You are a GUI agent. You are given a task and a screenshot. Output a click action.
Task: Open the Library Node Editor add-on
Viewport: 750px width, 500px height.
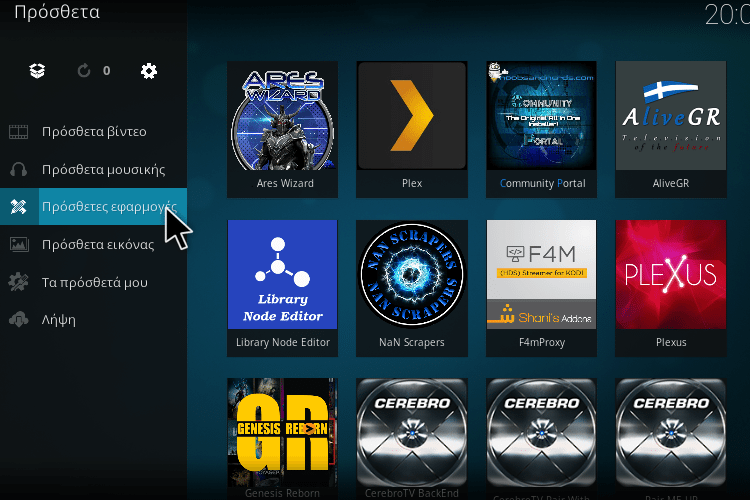pyautogui.click(x=283, y=288)
